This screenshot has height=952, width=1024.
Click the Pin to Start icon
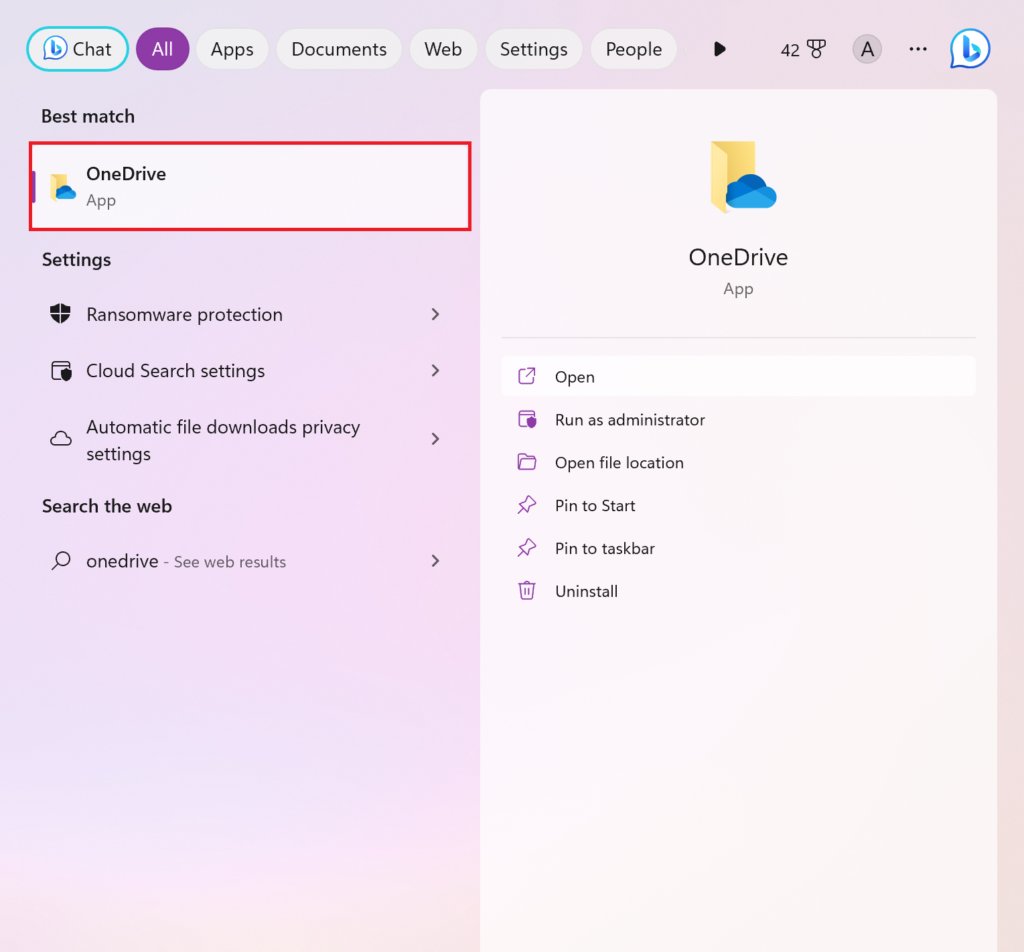(527, 505)
